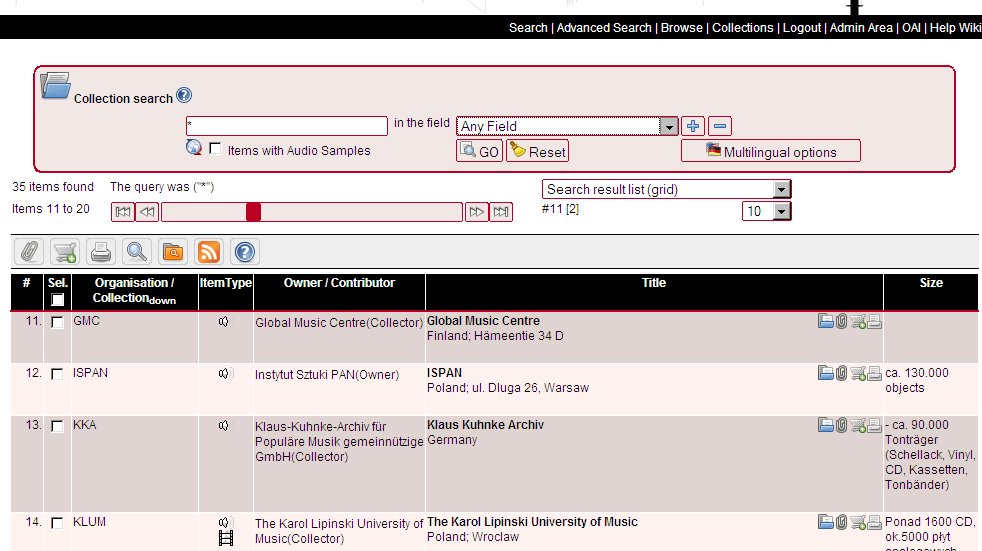Click the printer toolbar icon

click(x=101, y=252)
